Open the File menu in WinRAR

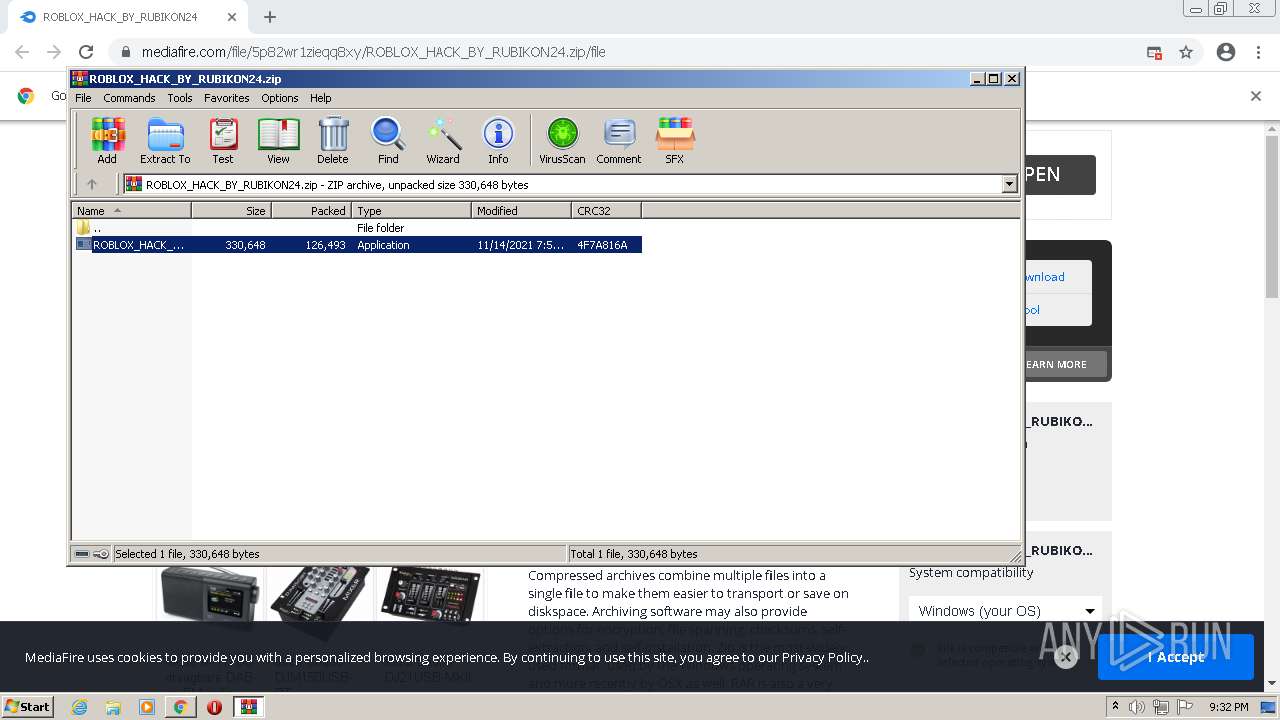(x=83, y=98)
